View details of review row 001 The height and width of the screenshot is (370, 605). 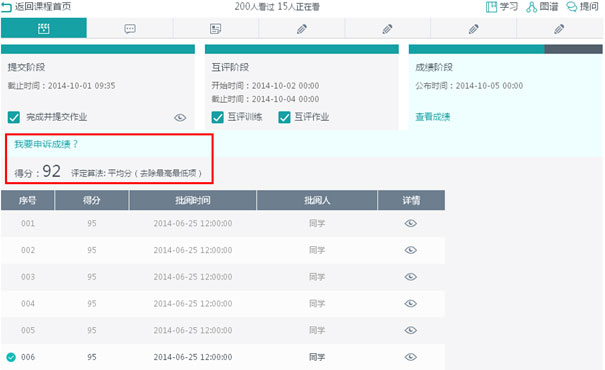click(x=411, y=223)
